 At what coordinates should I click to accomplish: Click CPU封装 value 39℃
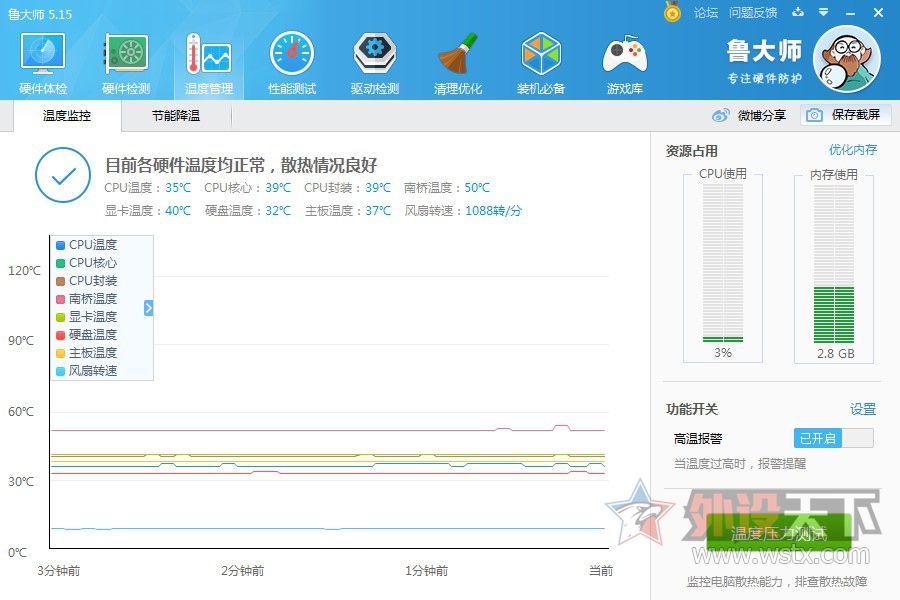pos(378,188)
